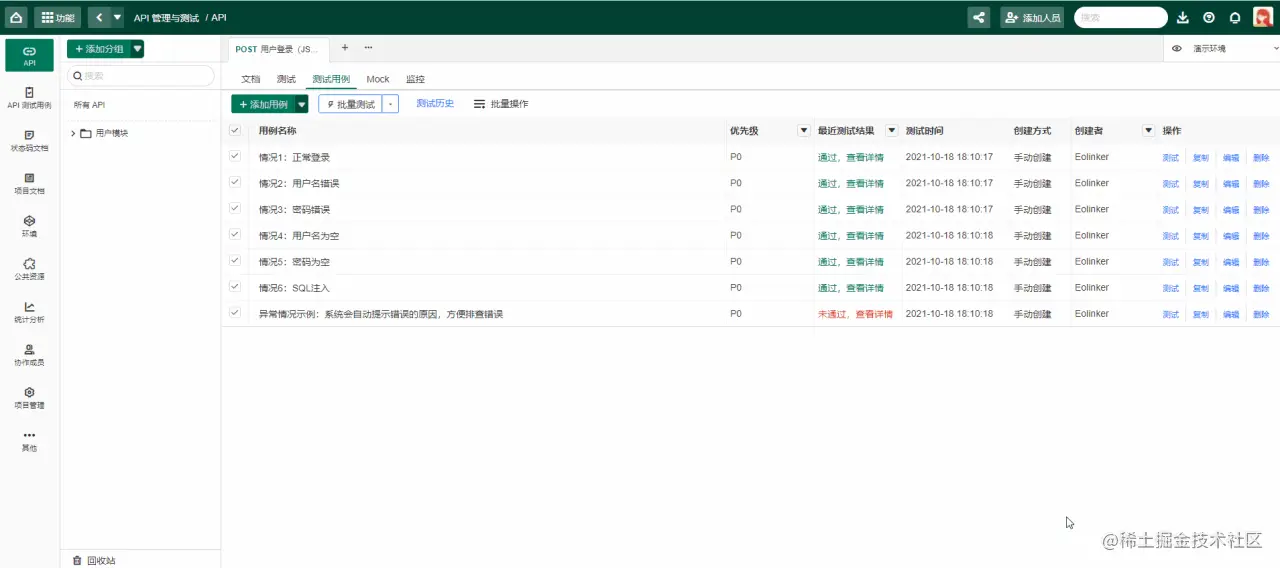1280x568 pixels.
Task: Select 所有 API in the list
Action: [x=90, y=105]
